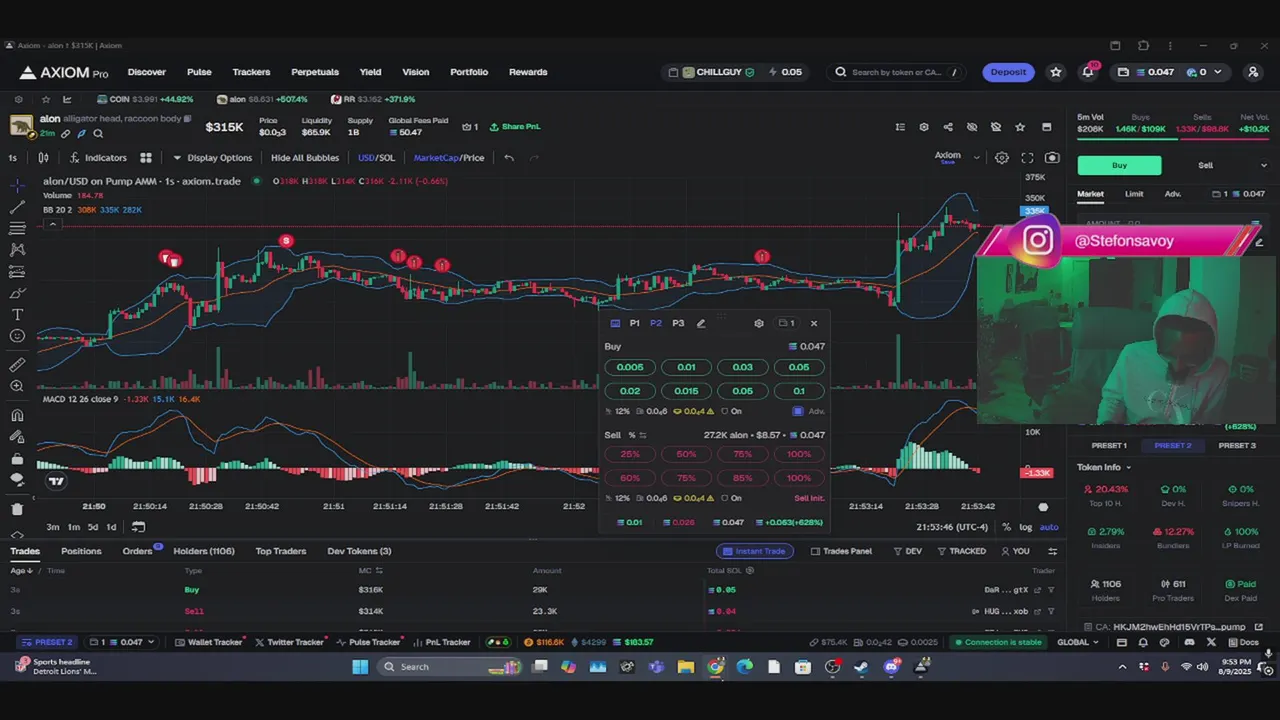1280x720 pixels.
Task: Edit presets with pencil icon in trade popup
Action: click(701, 323)
